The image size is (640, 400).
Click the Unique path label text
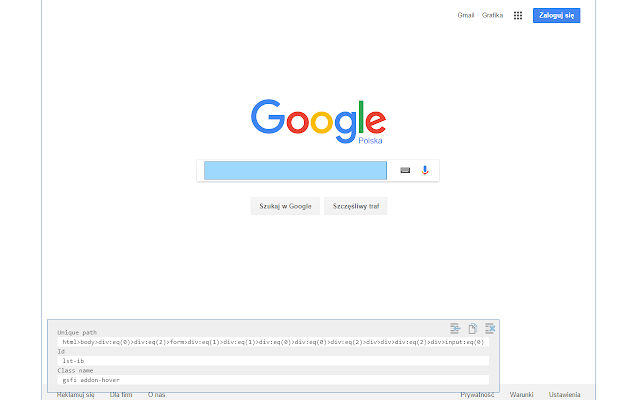click(77, 333)
